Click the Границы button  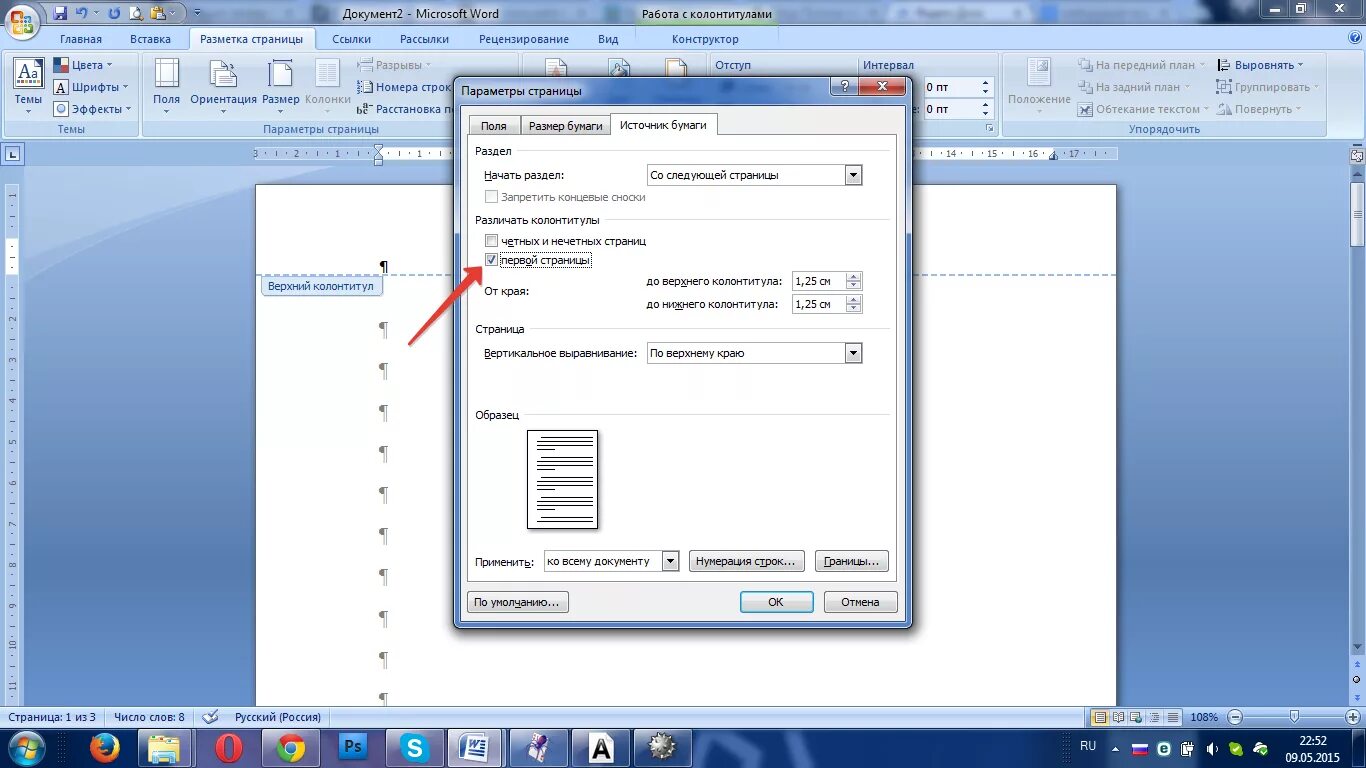[852, 561]
